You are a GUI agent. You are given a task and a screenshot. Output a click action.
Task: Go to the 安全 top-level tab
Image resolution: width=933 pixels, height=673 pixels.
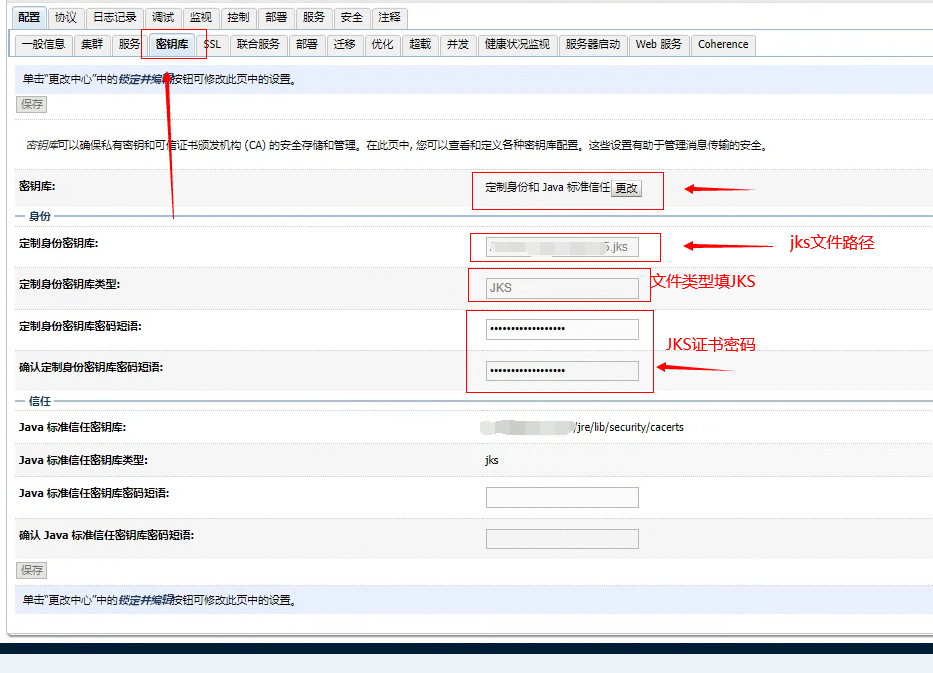pos(351,17)
